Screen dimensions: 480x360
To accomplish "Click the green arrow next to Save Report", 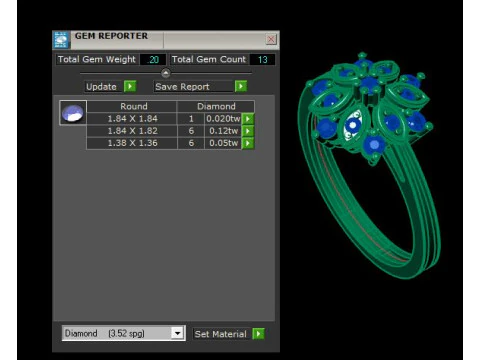I will pyautogui.click(x=241, y=86).
